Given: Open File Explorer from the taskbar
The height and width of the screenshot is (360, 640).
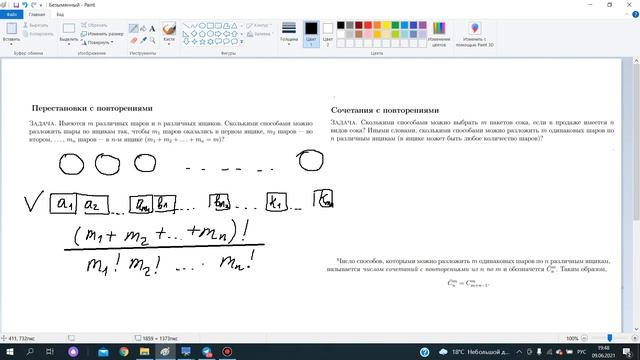Looking at the screenshot, I should (x=144, y=351).
